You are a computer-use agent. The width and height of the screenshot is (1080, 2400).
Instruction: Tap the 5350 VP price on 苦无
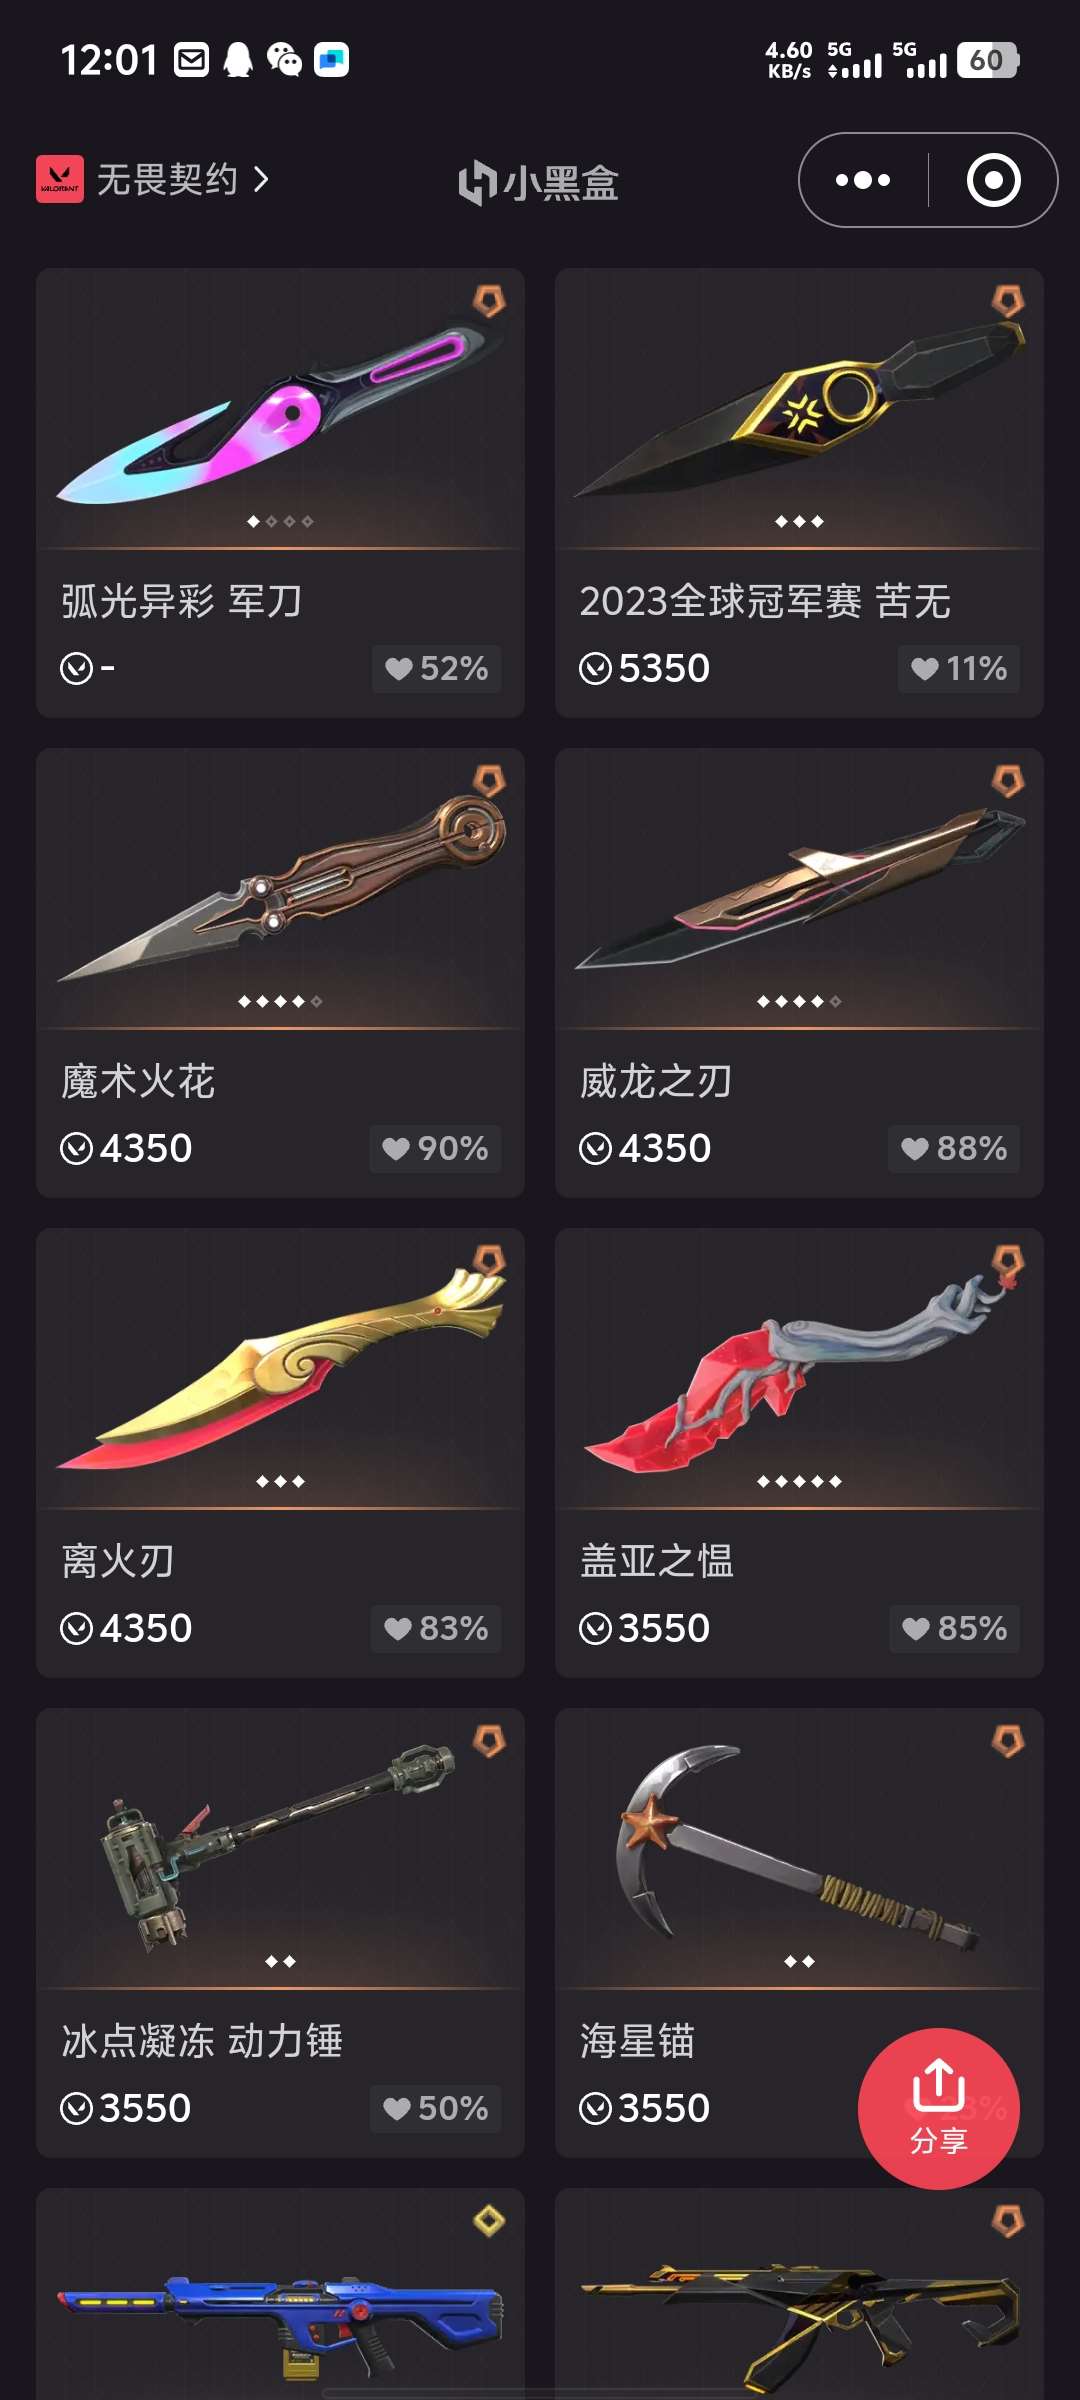coord(645,668)
